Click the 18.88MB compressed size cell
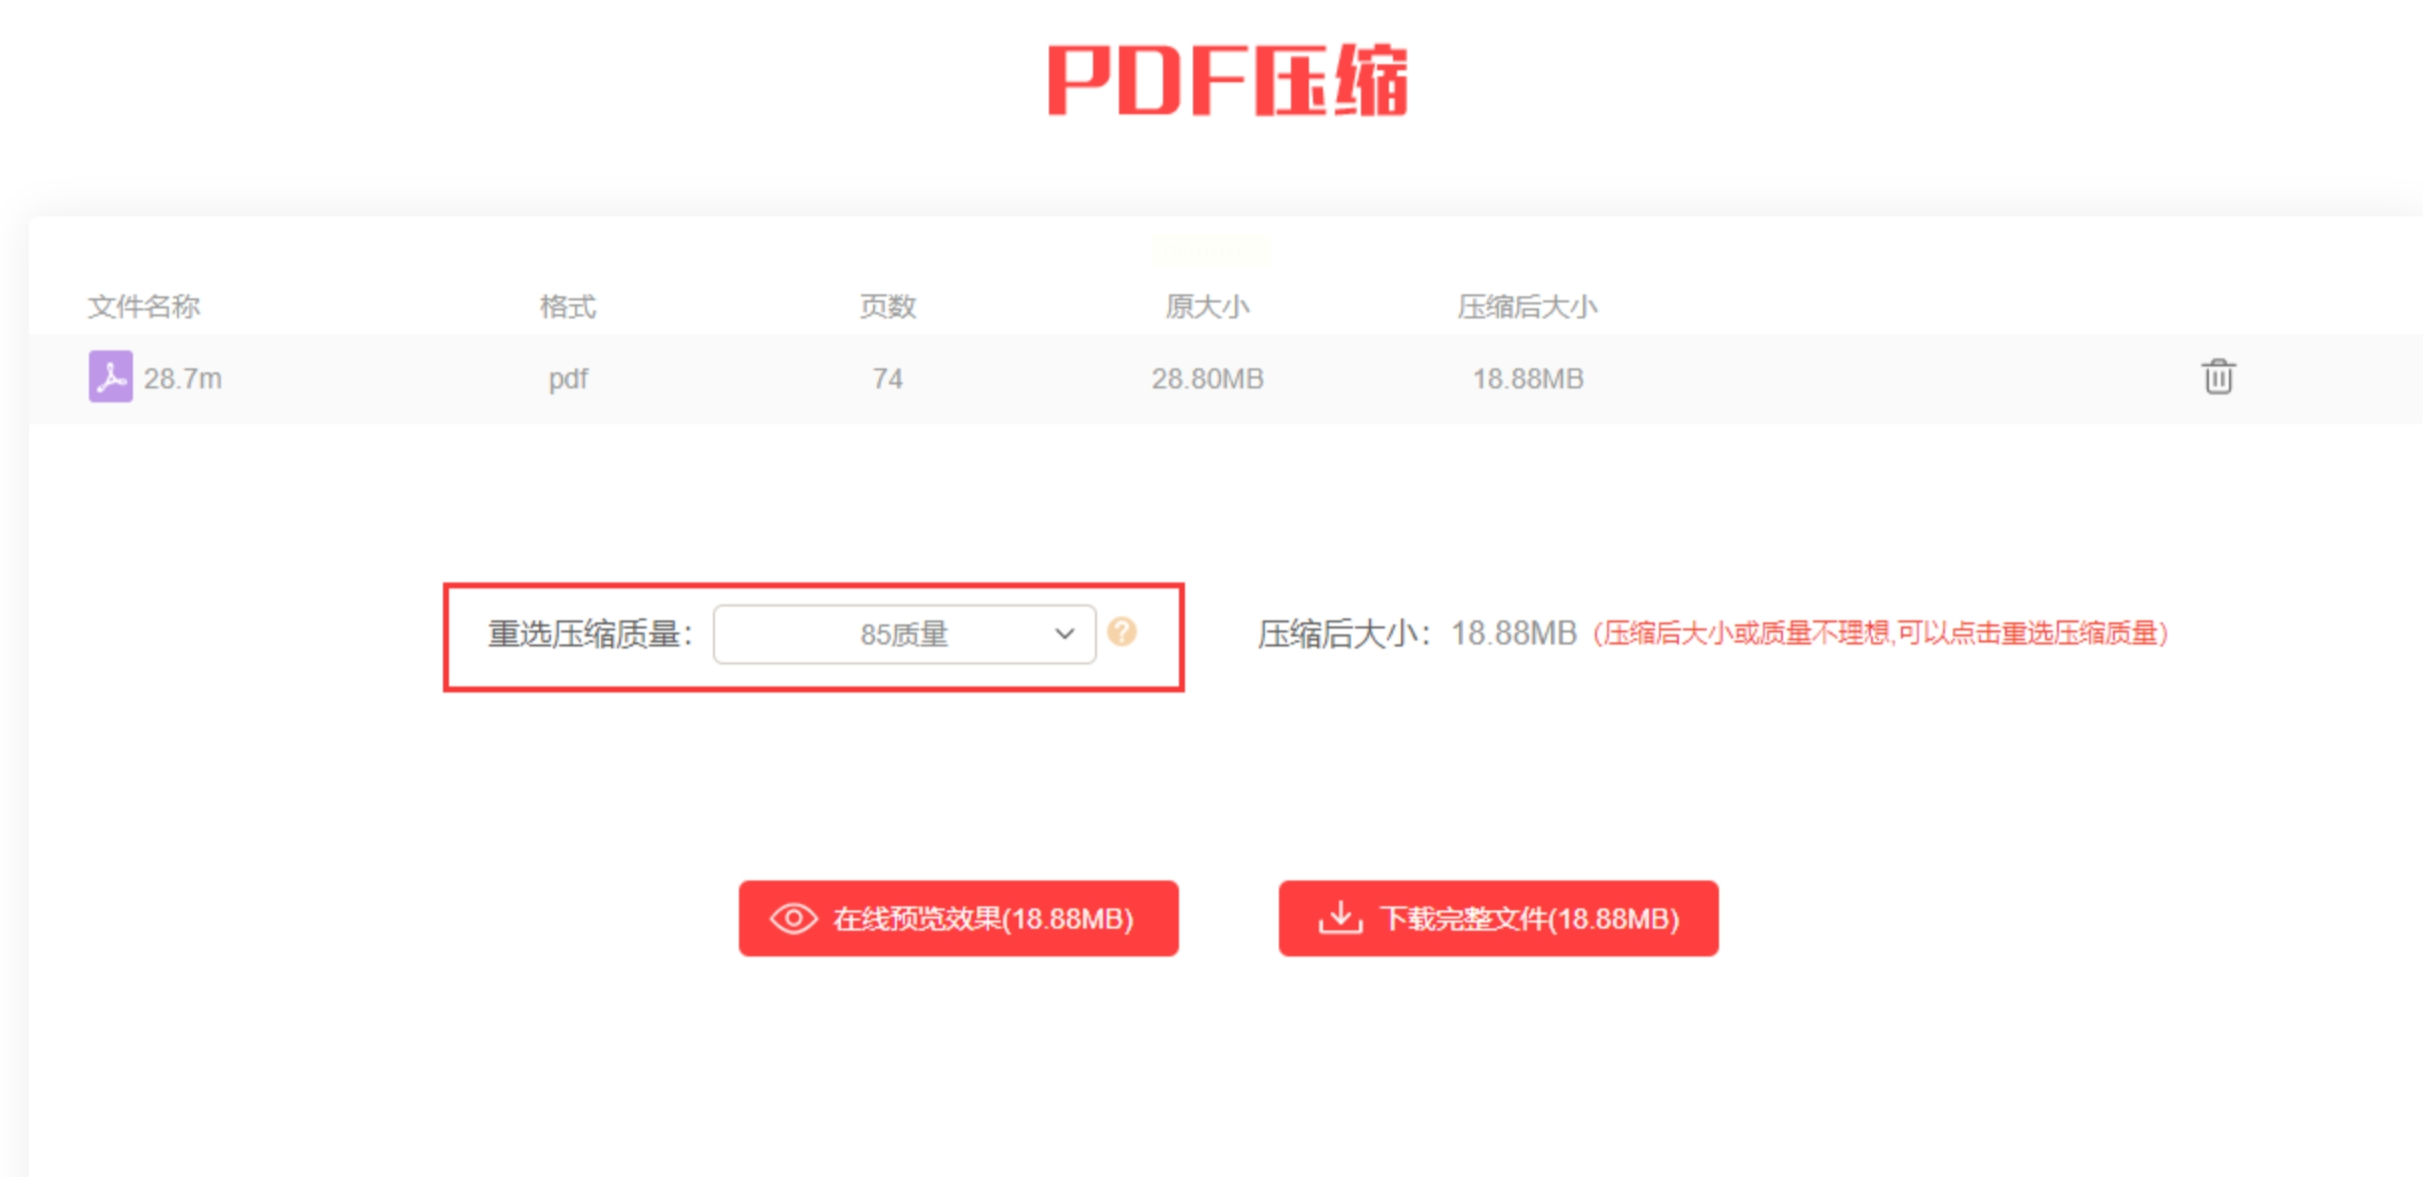 1527,379
